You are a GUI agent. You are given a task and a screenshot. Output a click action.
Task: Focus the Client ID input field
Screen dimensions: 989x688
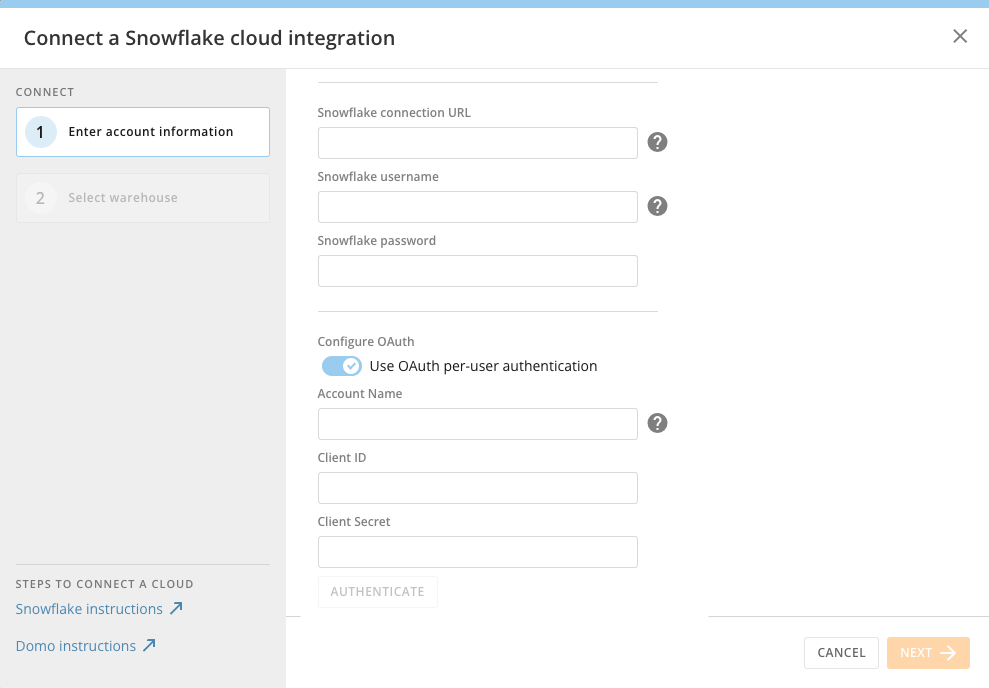click(477, 488)
